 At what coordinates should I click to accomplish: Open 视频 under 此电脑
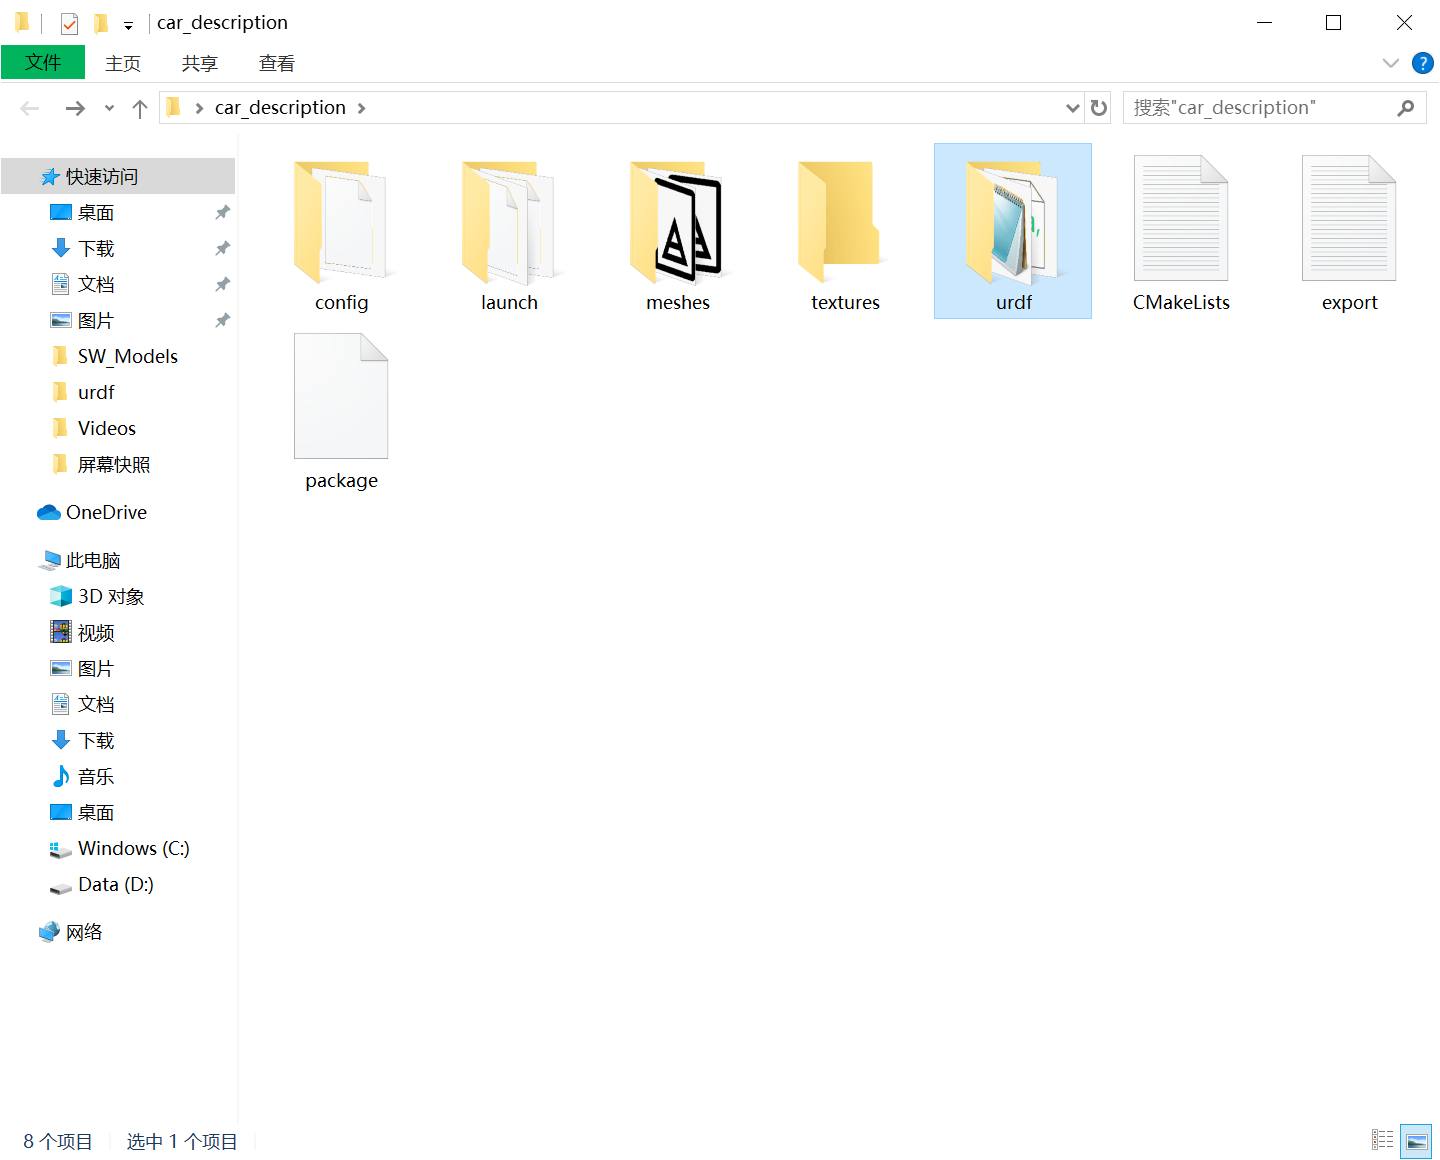point(83,632)
